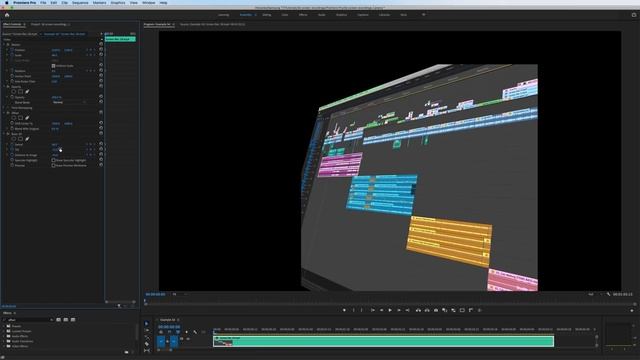640x360 pixels.
Task: Open the File menu
Action: 43,3
